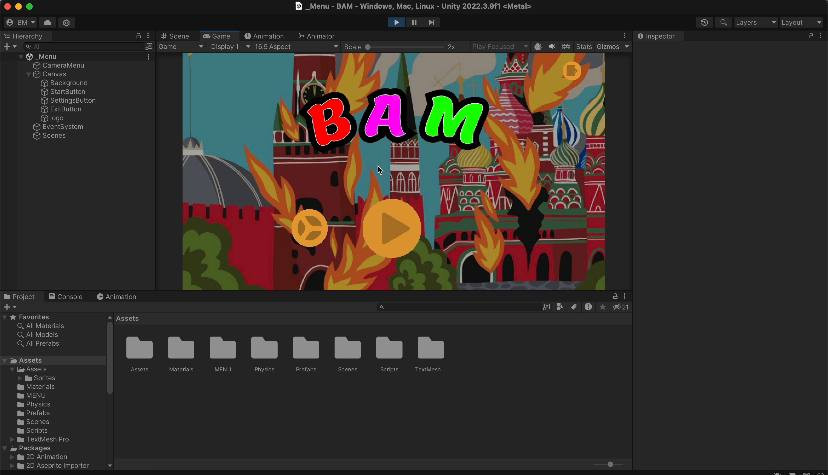Toggle the Game view shortcuts icon
Viewport: 828px width, 475px height.
pos(566,46)
